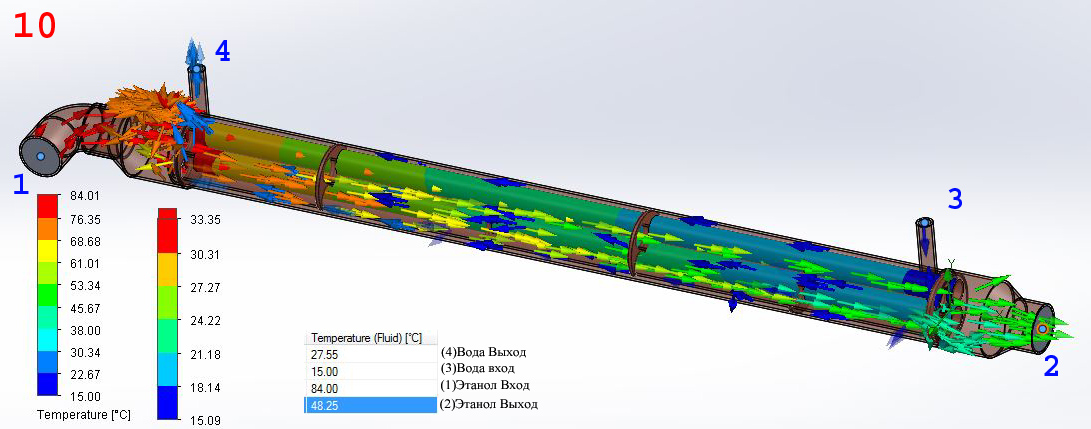Image resolution: width=1091 pixels, height=429 pixels.
Task: Click the 30.31 legend value
Action: click(206, 254)
